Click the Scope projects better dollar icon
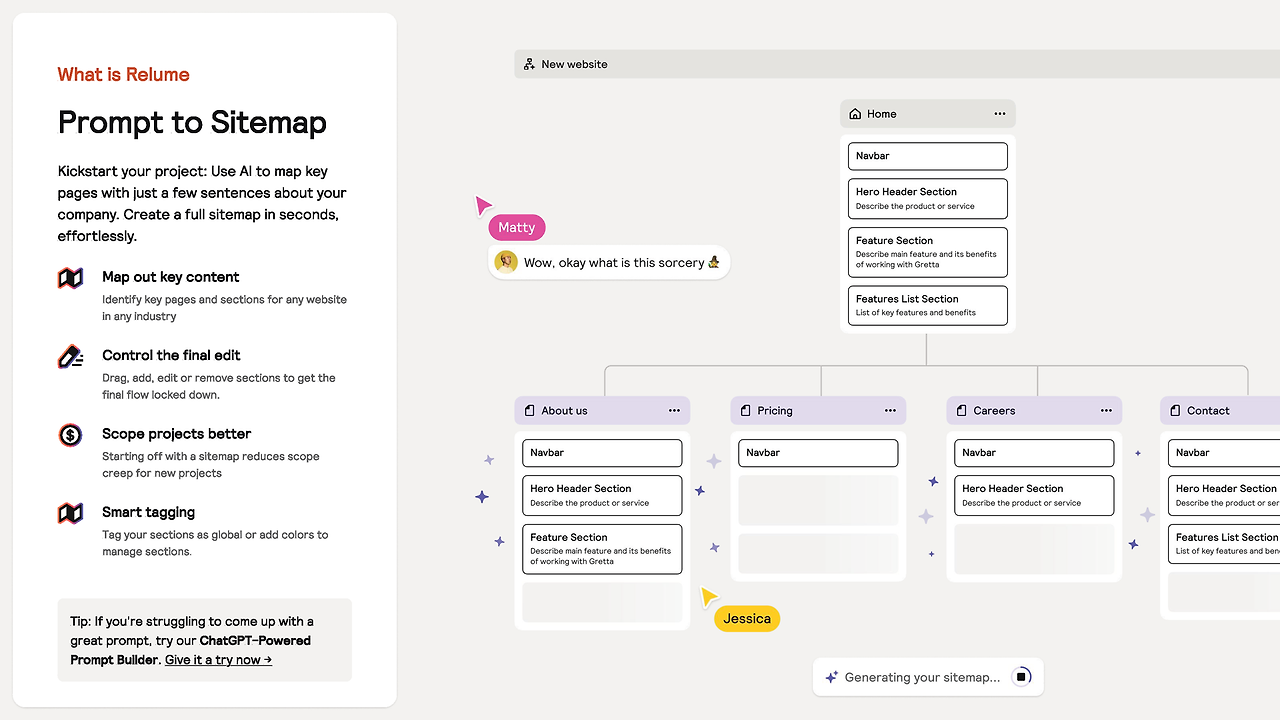Viewport: 1280px width, 720px height. point(70,435)
